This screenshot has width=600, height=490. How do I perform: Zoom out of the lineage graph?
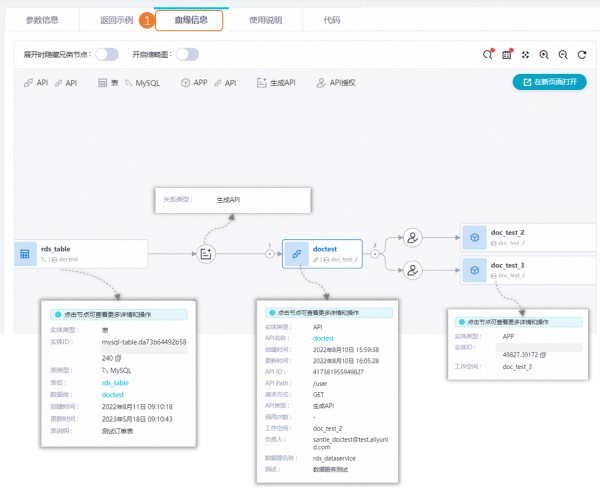point(564,55)
